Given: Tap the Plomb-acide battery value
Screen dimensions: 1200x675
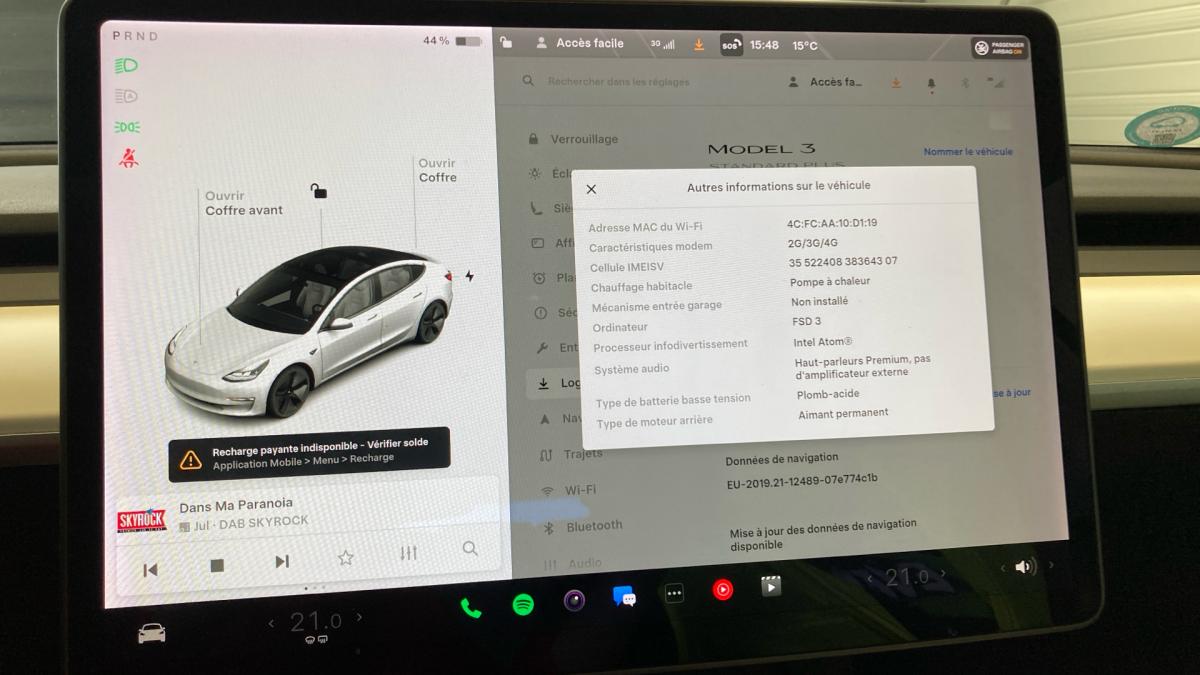Looking at the screenshot, I should [827, 394].
